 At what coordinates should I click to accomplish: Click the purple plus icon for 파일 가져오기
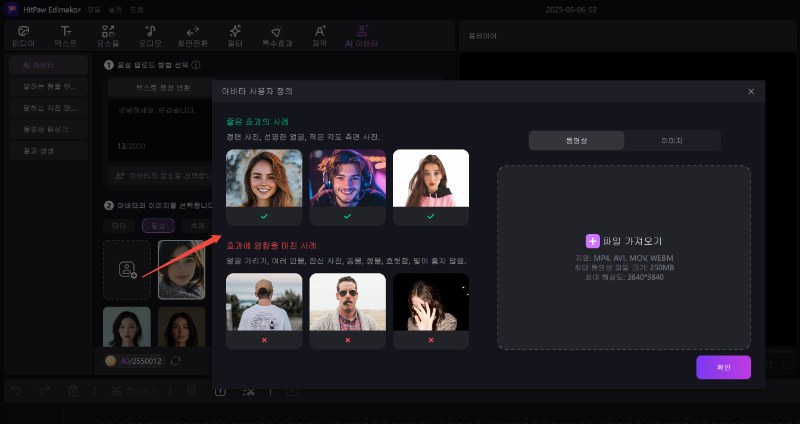[592, 241]
